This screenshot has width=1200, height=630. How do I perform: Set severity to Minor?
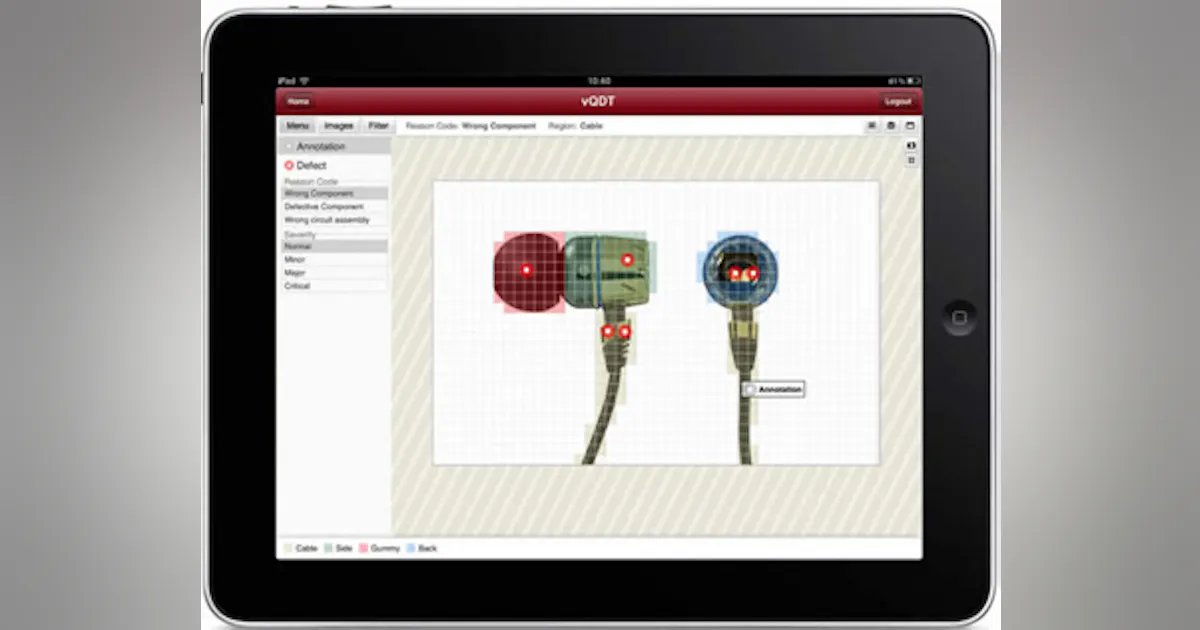(x=334, y=259)
